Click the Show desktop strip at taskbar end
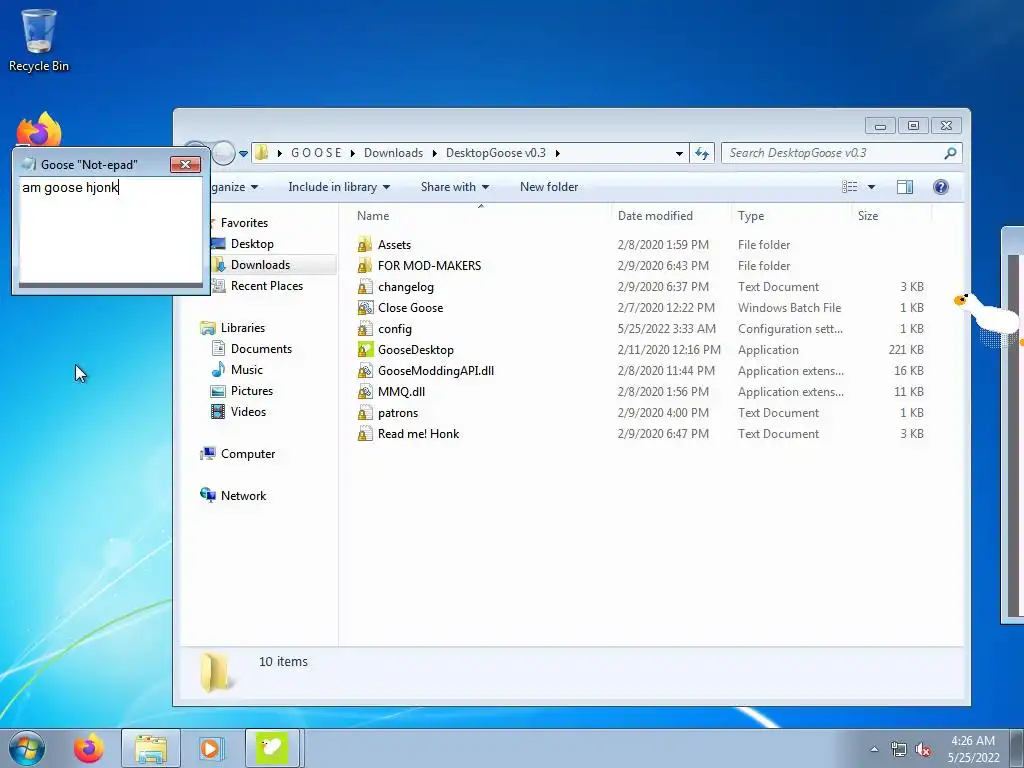Screen dimensions: 1024x768 (1019, 748)
